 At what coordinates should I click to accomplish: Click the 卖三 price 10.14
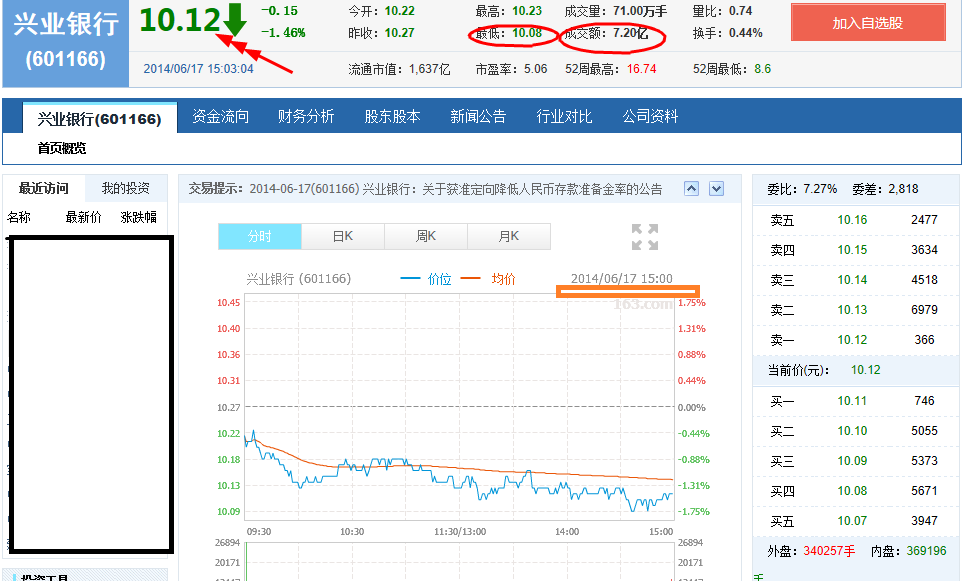pyautogui.click(x=852, y=280)
